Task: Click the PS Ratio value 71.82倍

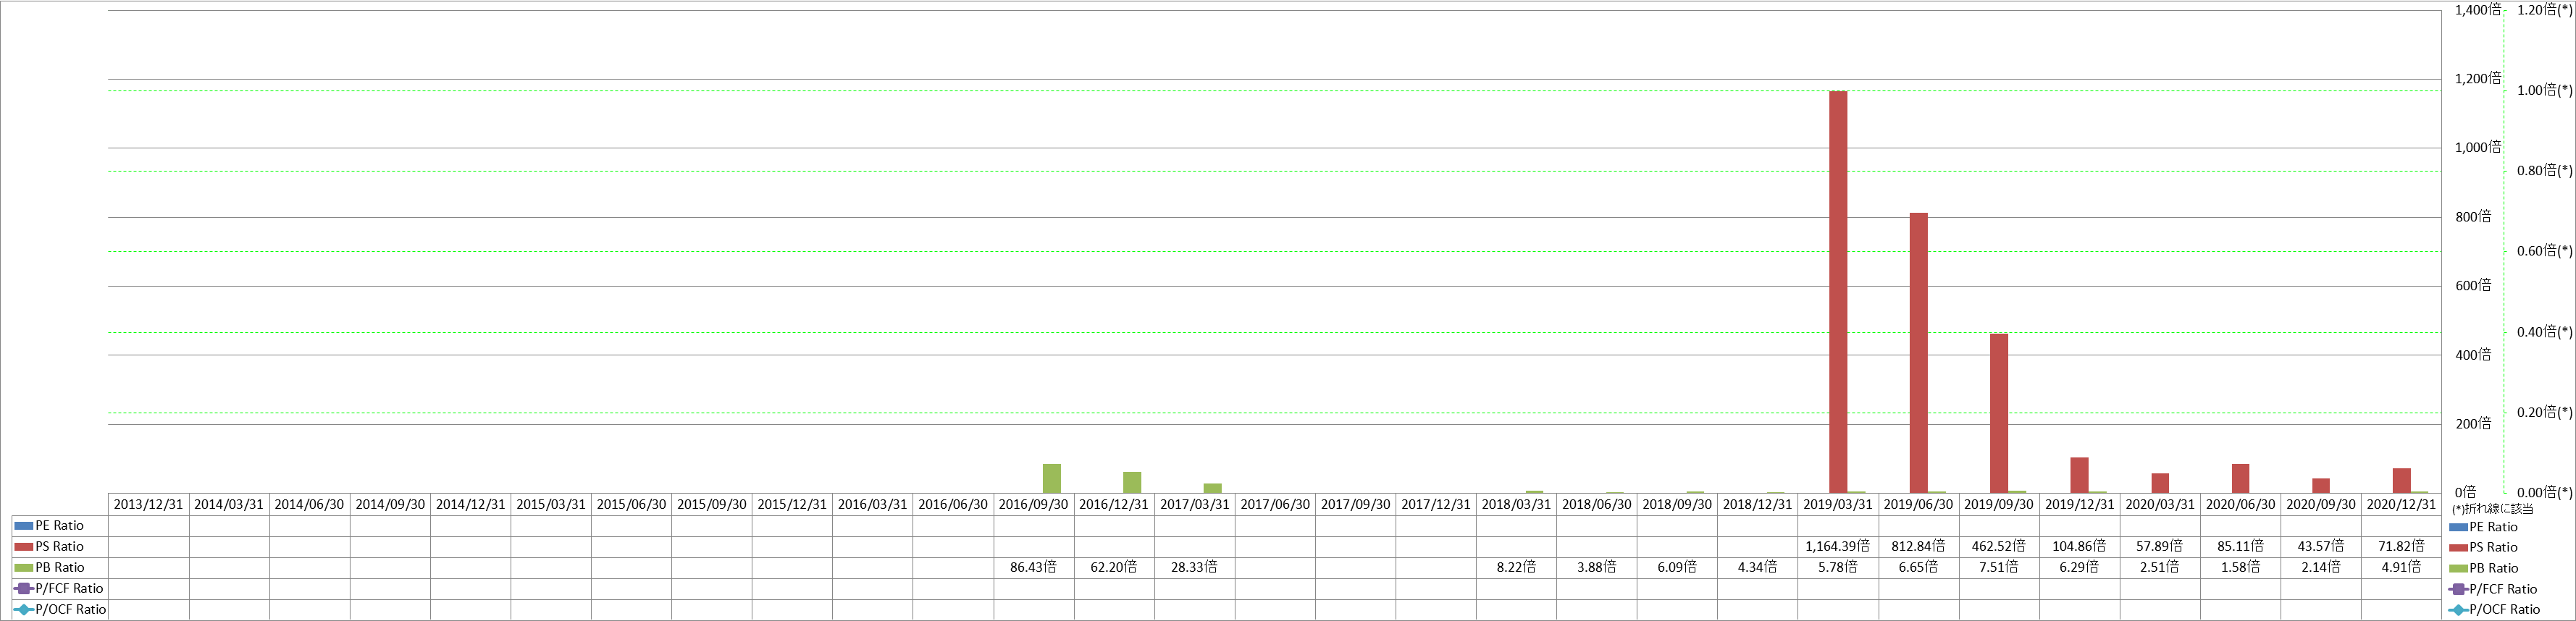Action: click(x=2401, y=546)
